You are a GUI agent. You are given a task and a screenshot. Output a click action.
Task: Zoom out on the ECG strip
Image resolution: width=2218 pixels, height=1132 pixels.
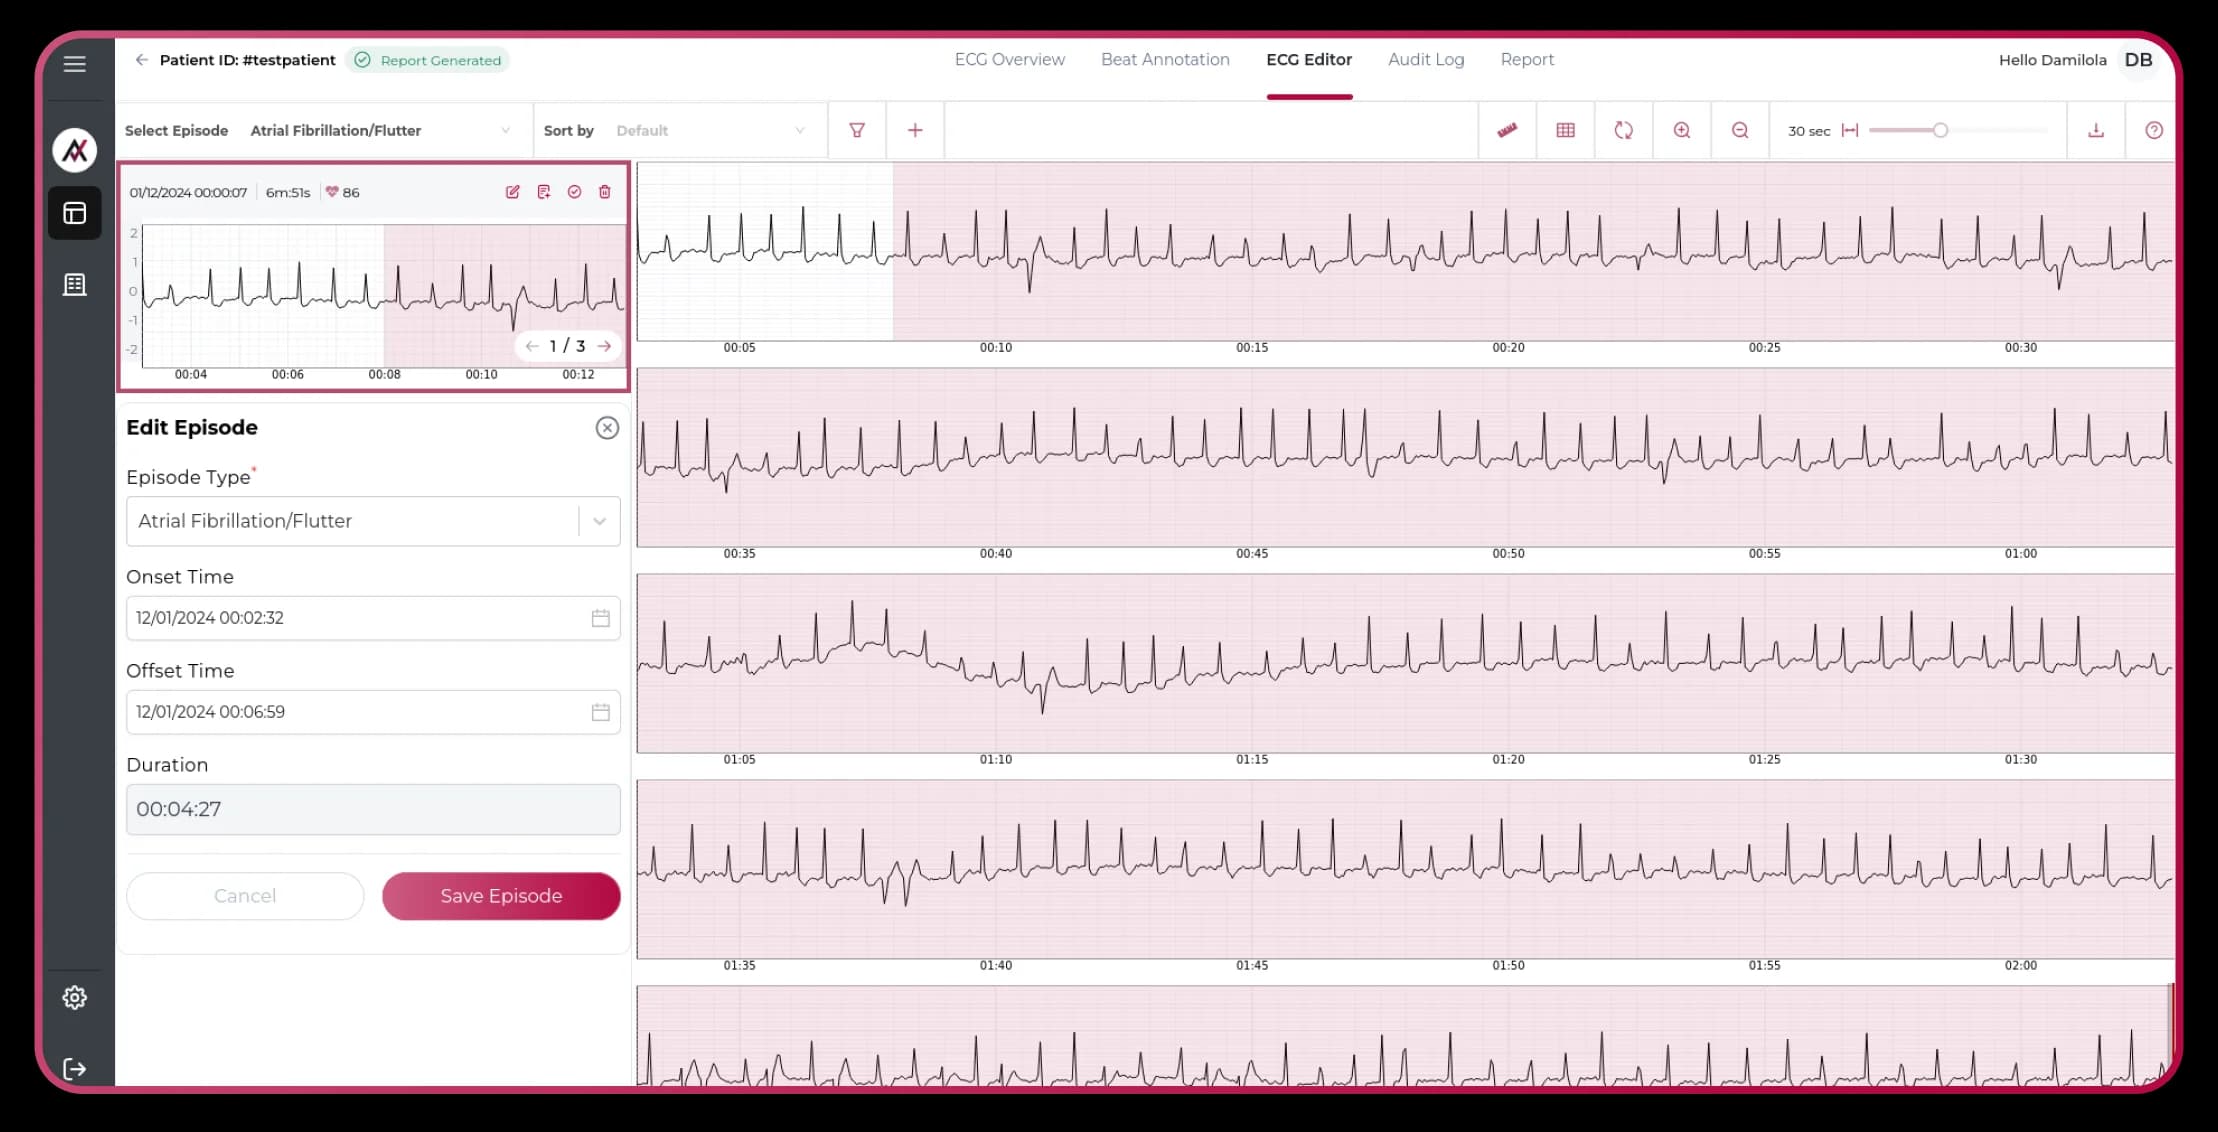pos(1740,130)
